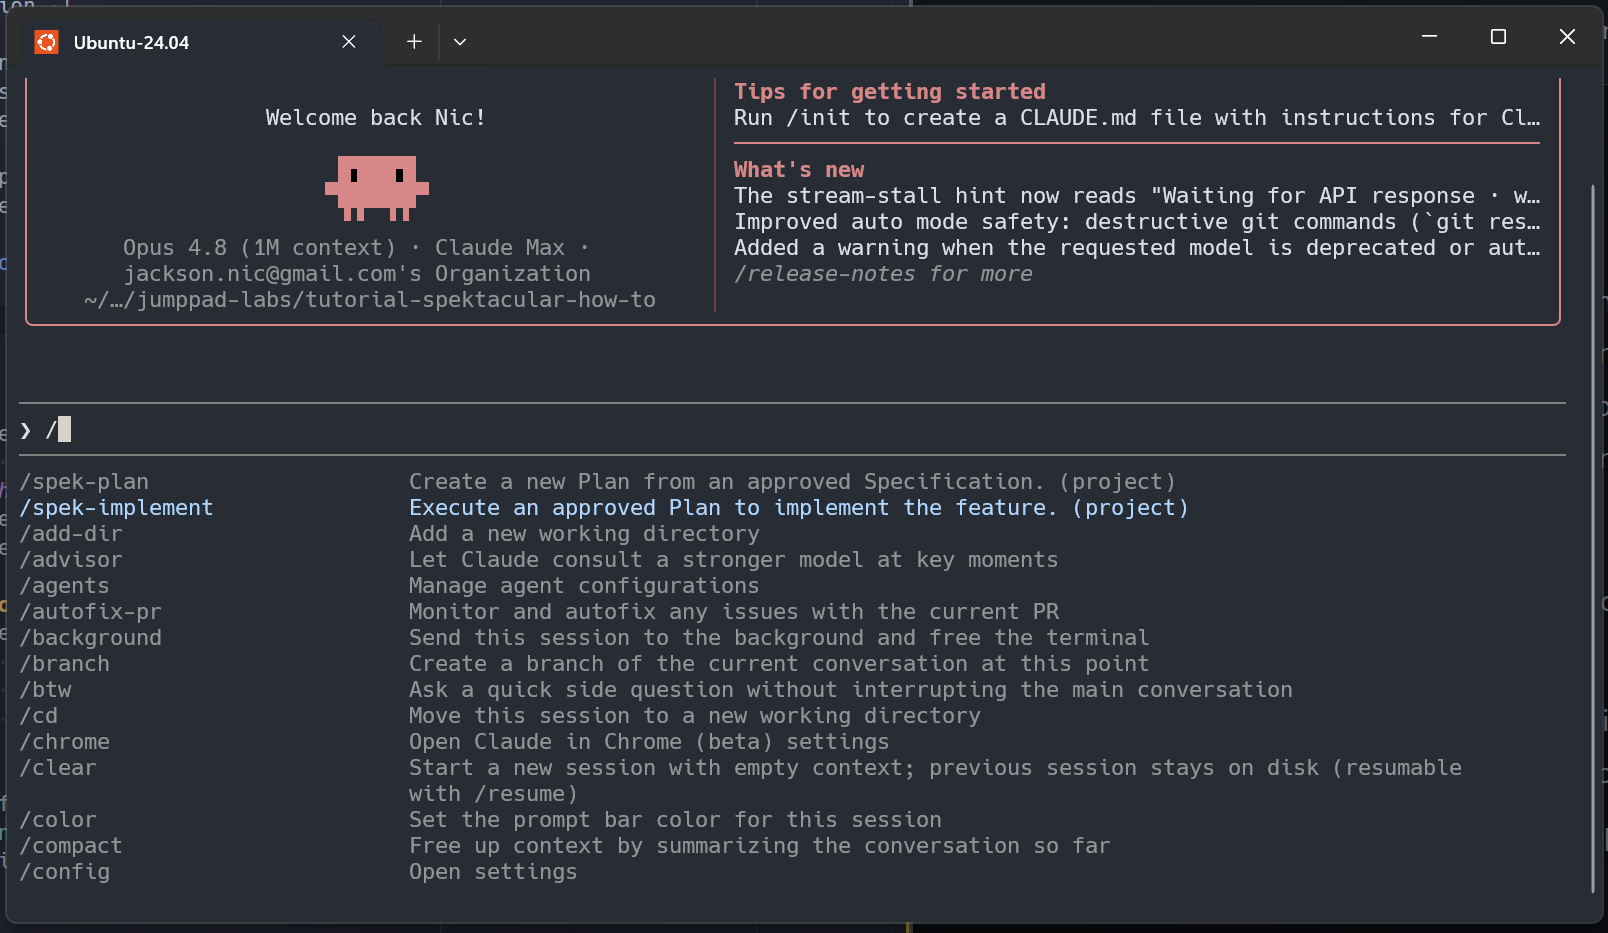Click 'Monitor and autofix any issues' description
This screenshot has height=933, width=1608.
[734, 612]
